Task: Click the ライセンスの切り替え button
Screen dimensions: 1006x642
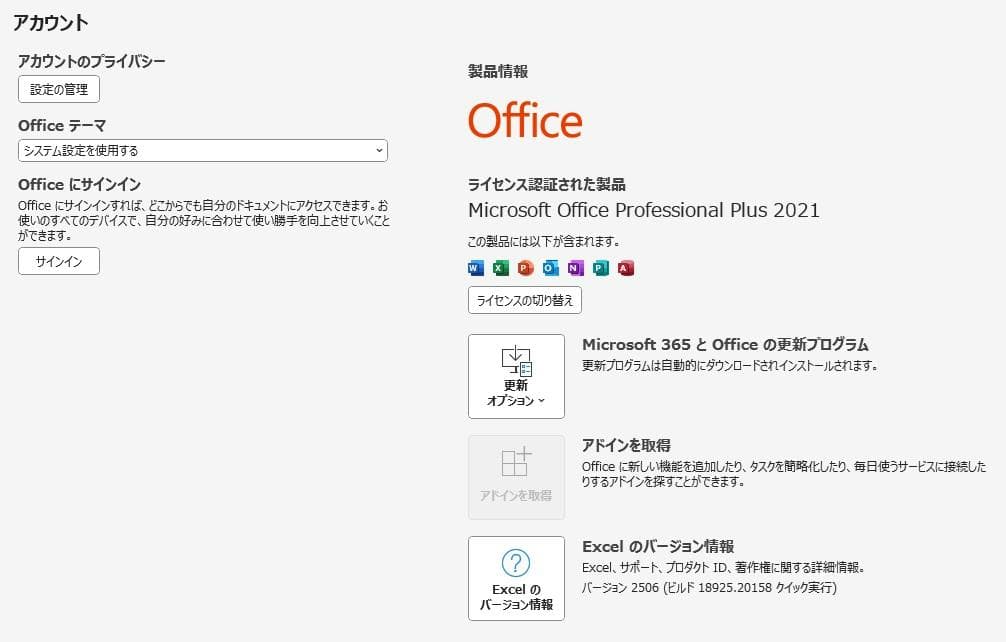Action: (x=525, y=300)
